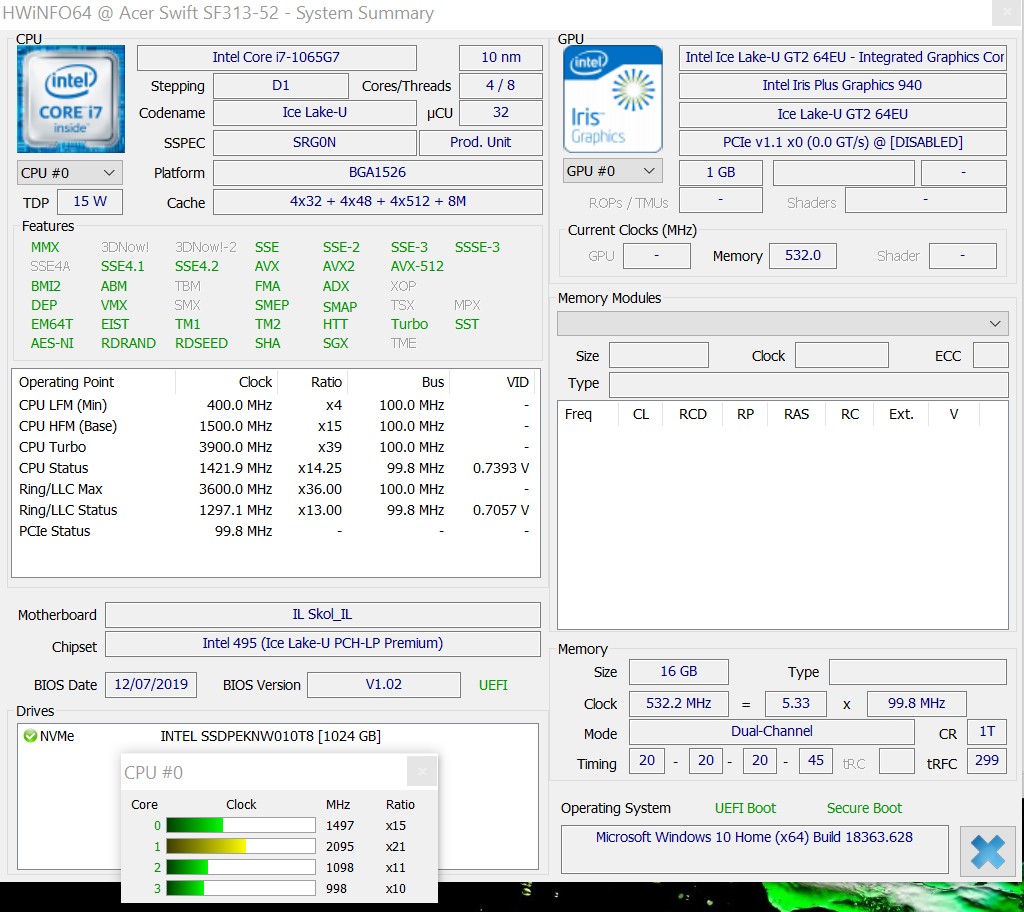Click the TDP 15 W field
The height and width of the screenshot is (912, 1024).
(x=90, y=201)
